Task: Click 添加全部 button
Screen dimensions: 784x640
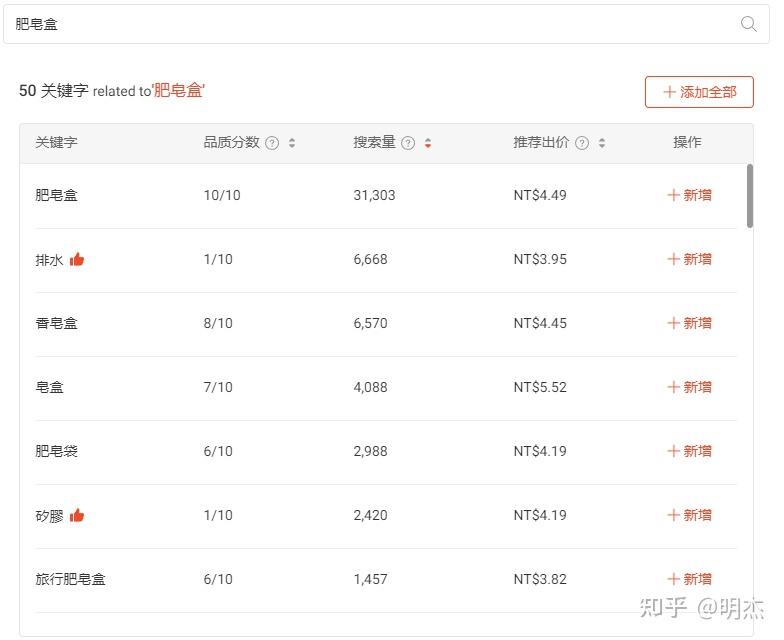Action: pyautogui.click(x=699, y=92)
